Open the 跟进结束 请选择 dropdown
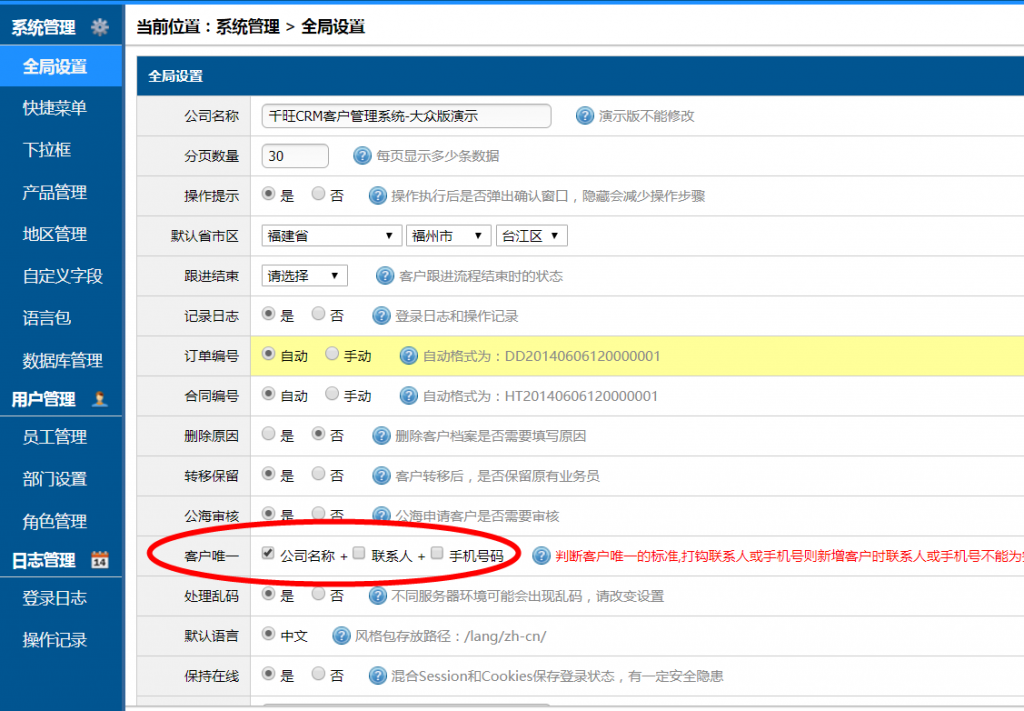 304,276
